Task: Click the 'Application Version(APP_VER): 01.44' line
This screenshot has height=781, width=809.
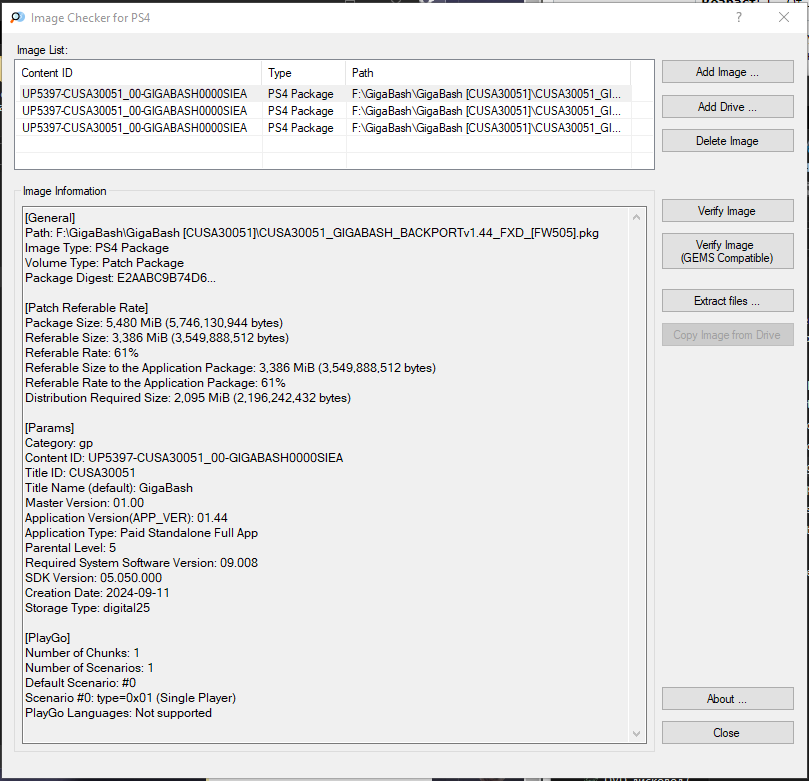Action: (126, 518)
